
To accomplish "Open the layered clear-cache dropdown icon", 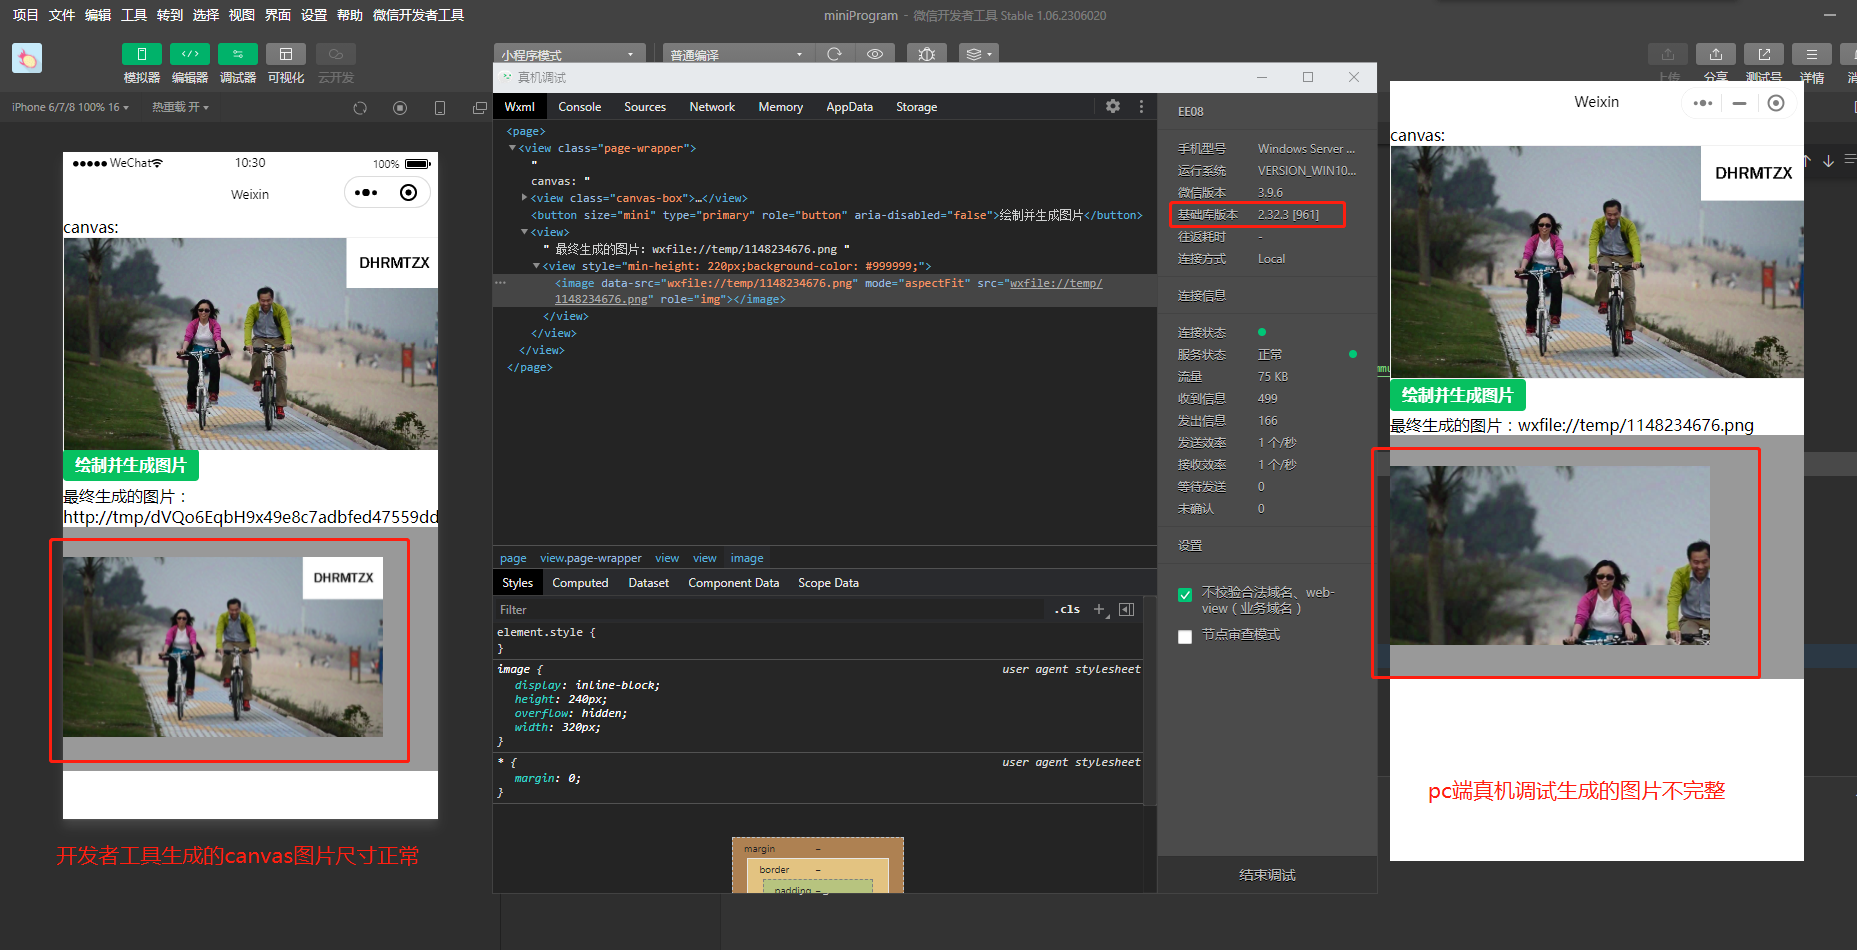I will pos(978,54).
